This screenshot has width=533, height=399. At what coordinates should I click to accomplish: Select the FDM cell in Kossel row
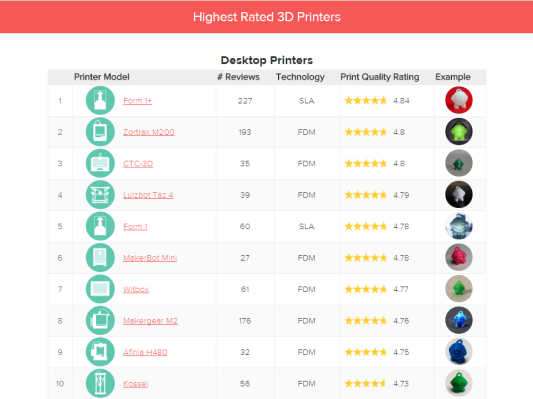pyautogui.click(x=306, y=384)
